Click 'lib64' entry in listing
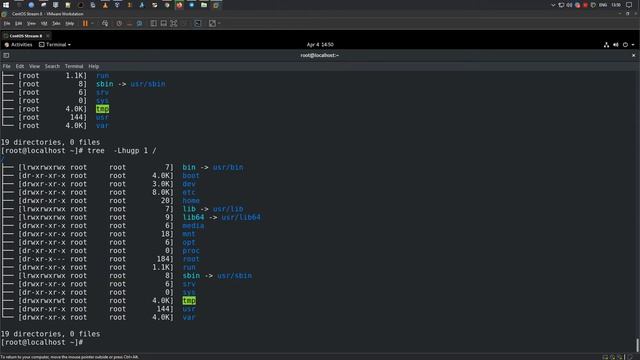Viewport: 640px width, 360px height. click(193, 217)
